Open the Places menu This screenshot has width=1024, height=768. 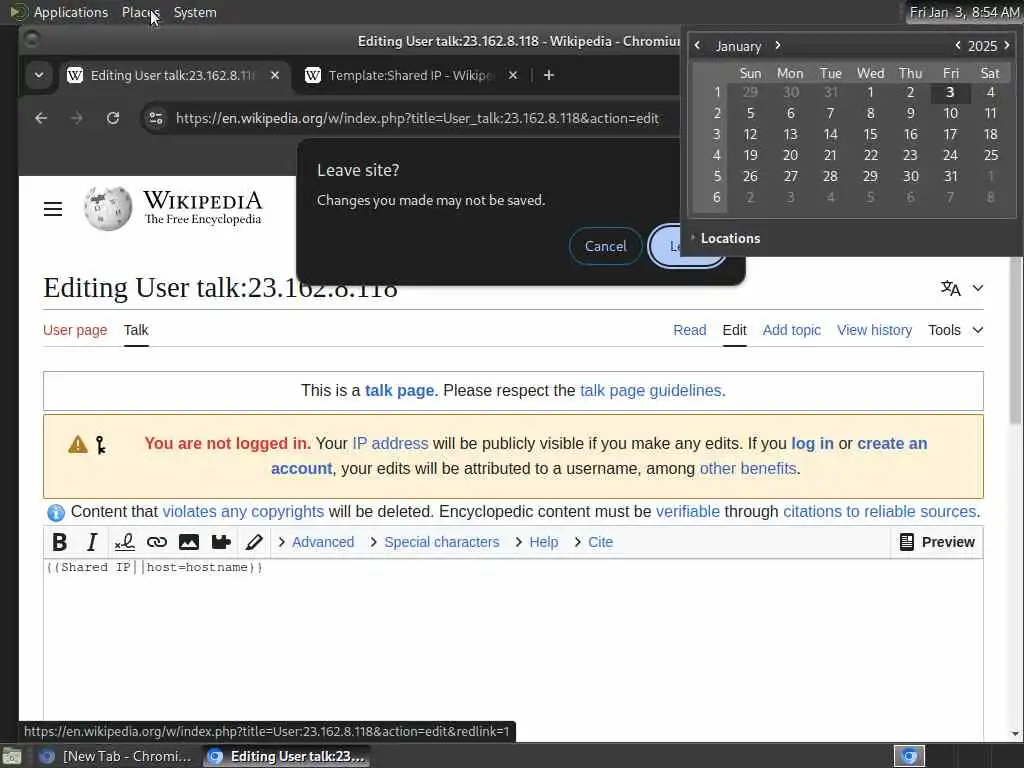click(140, 12)
